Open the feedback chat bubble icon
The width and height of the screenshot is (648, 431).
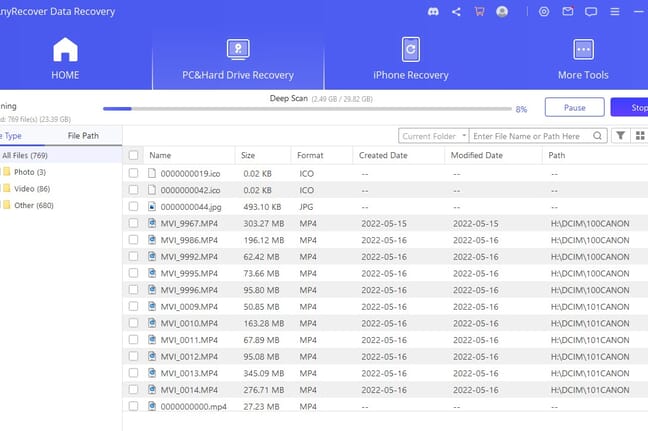591,12
